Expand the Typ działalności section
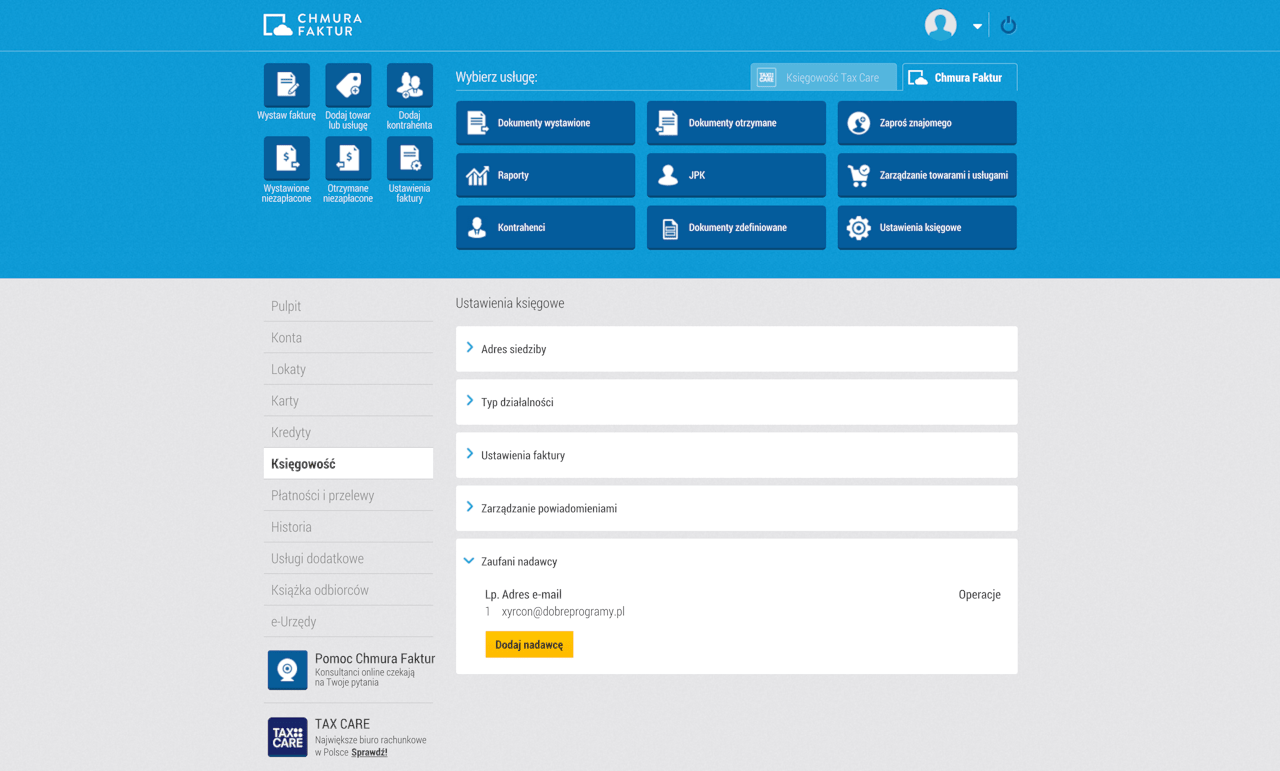The height and width of the screenshot is (771, 1280). [517, 402]
